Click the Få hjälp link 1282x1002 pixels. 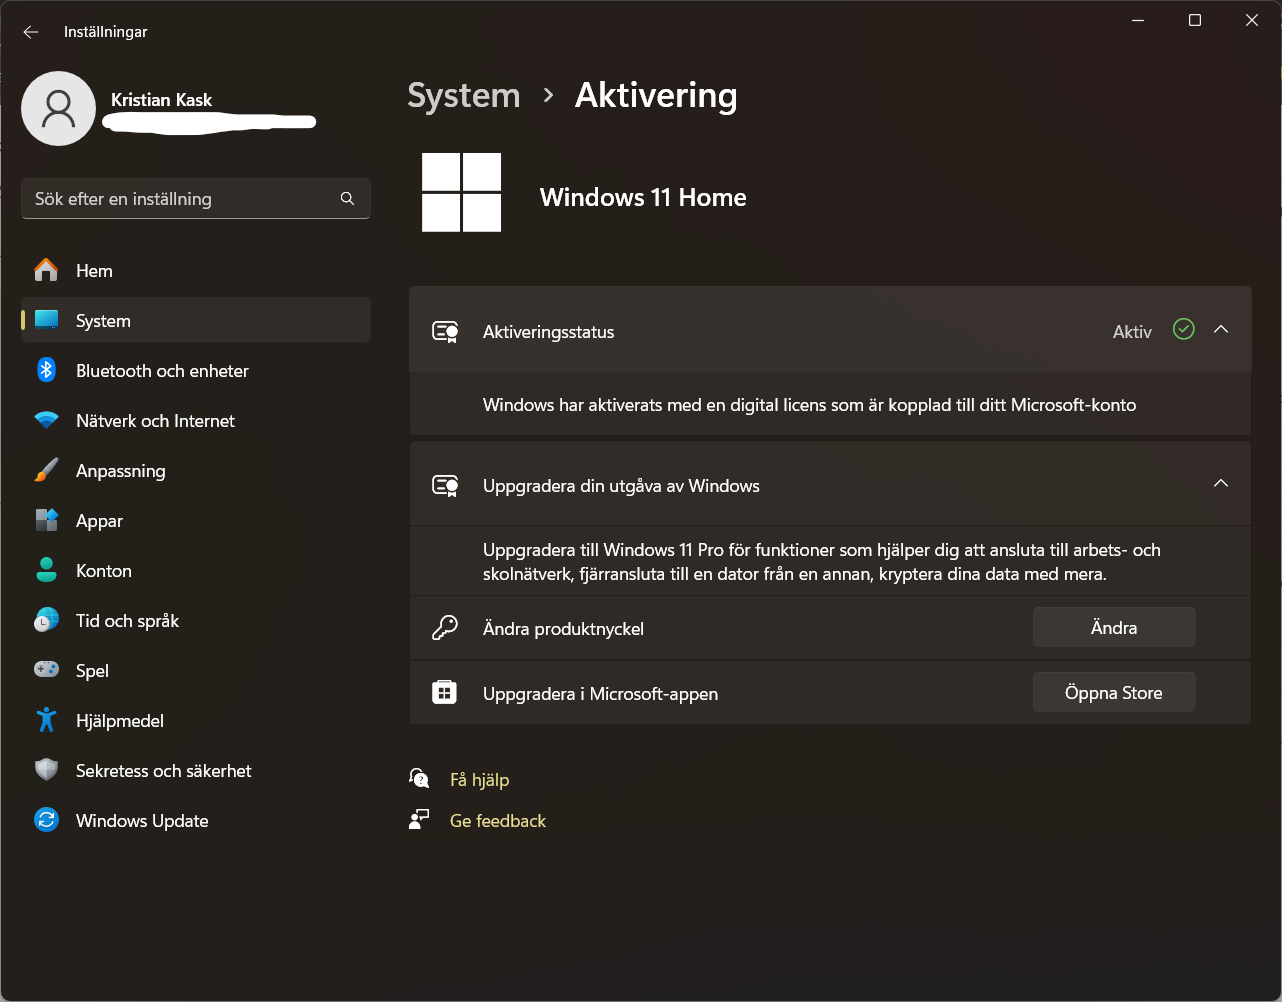480,779
